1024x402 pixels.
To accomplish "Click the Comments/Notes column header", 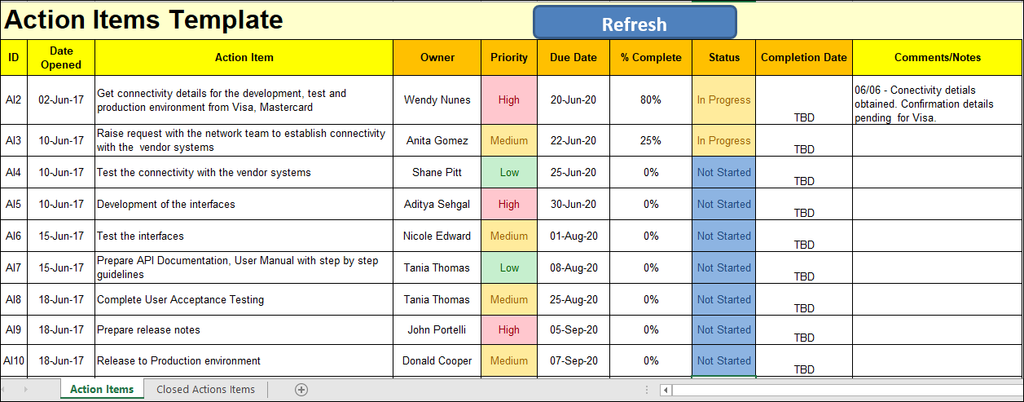I will click(x=937, y=58).
